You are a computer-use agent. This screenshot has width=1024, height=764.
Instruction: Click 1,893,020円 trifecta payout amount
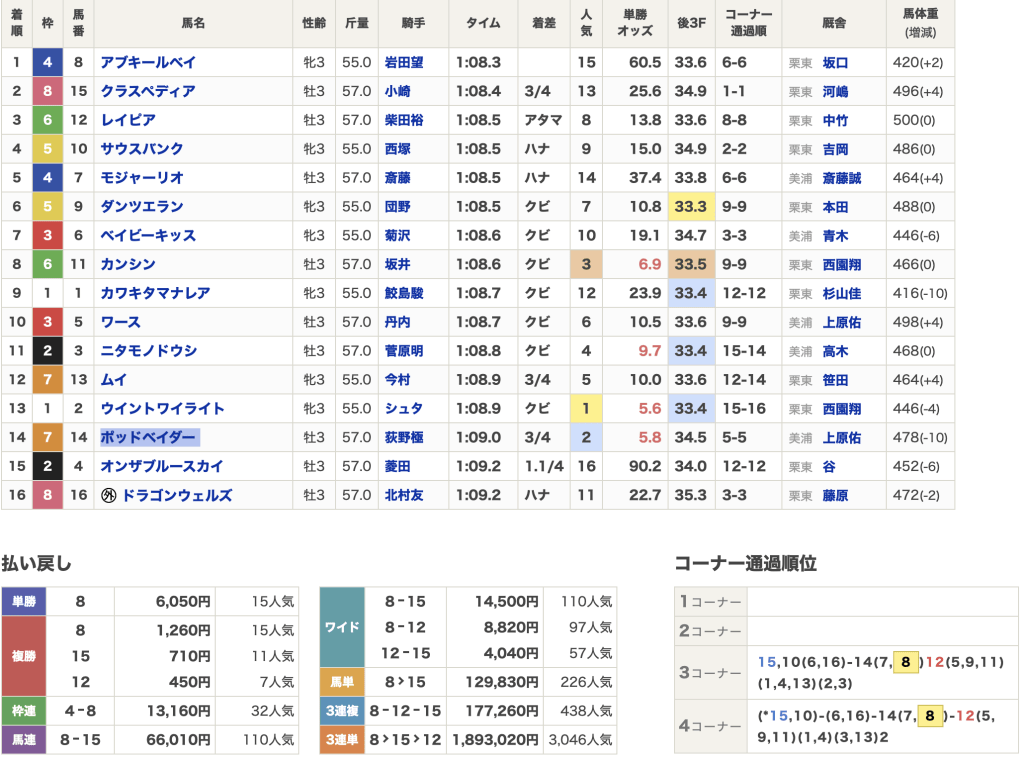(496, 739)
